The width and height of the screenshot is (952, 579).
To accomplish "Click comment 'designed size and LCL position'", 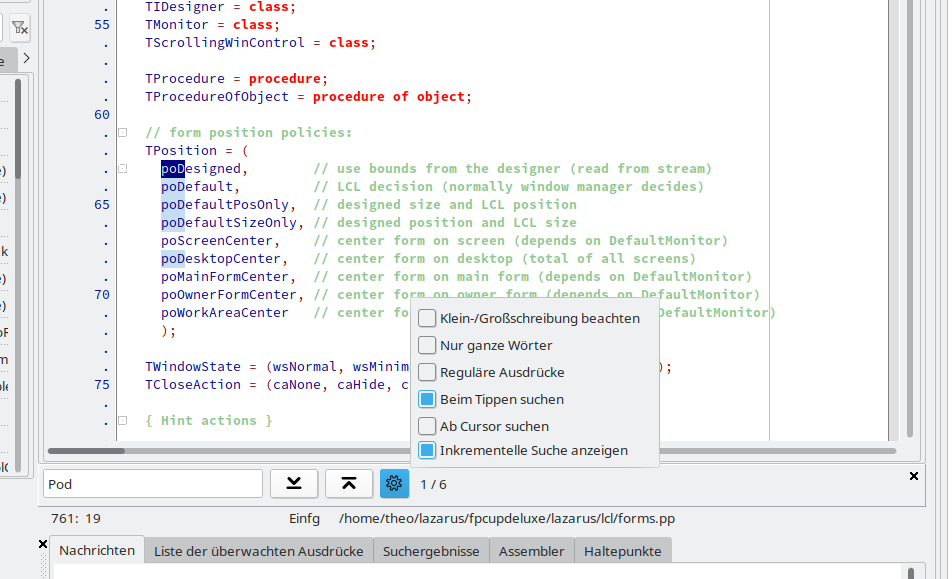I will pyautogui.click(x=457, y=205).
